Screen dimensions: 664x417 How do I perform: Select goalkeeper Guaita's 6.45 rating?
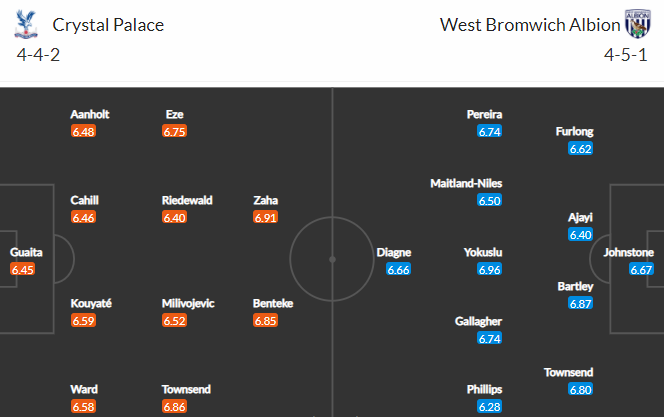point(22,269)
